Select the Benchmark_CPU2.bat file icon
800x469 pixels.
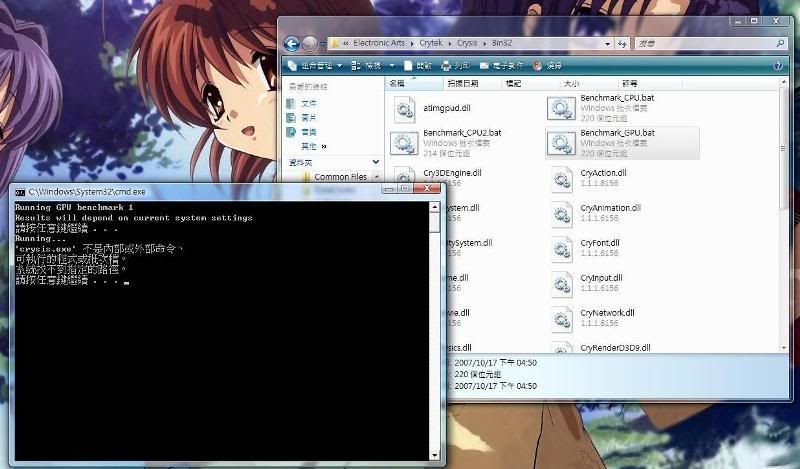pos(404,143)
